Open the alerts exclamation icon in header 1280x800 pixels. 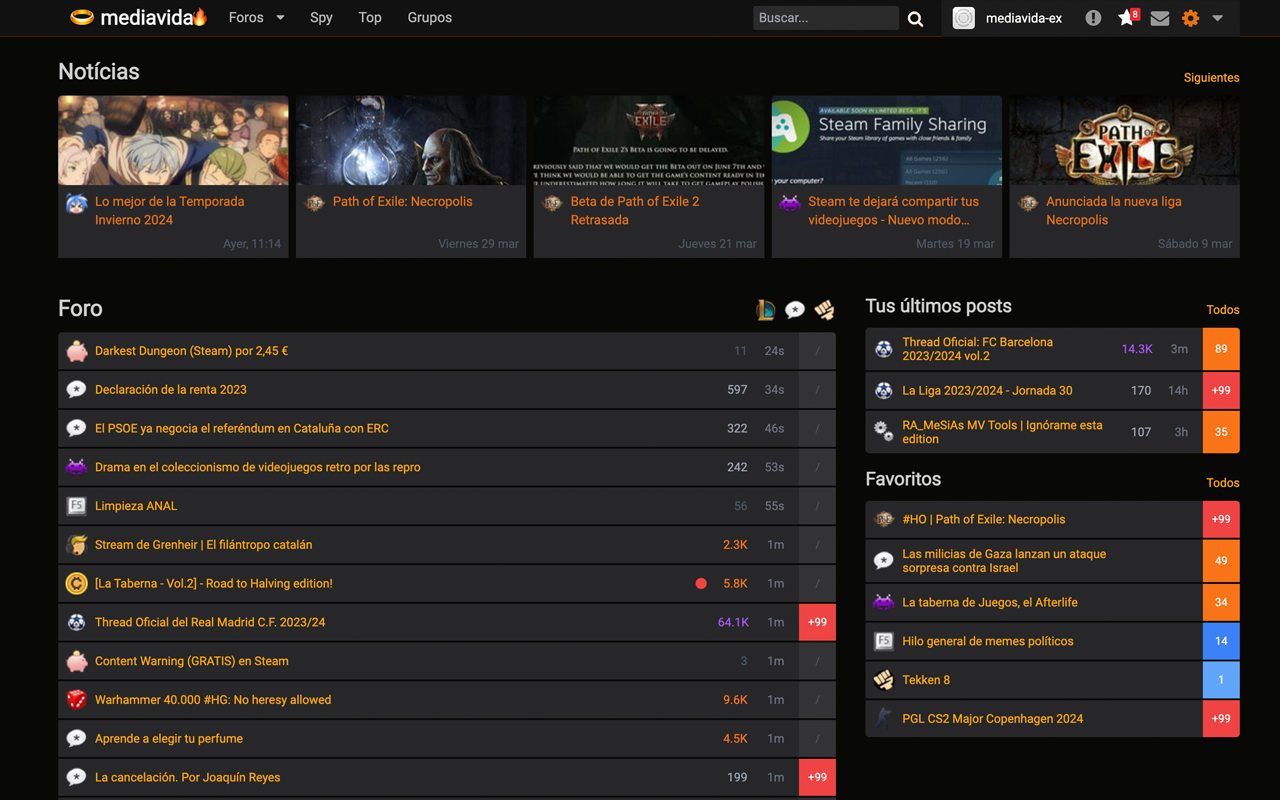[x=1093, y=18]
